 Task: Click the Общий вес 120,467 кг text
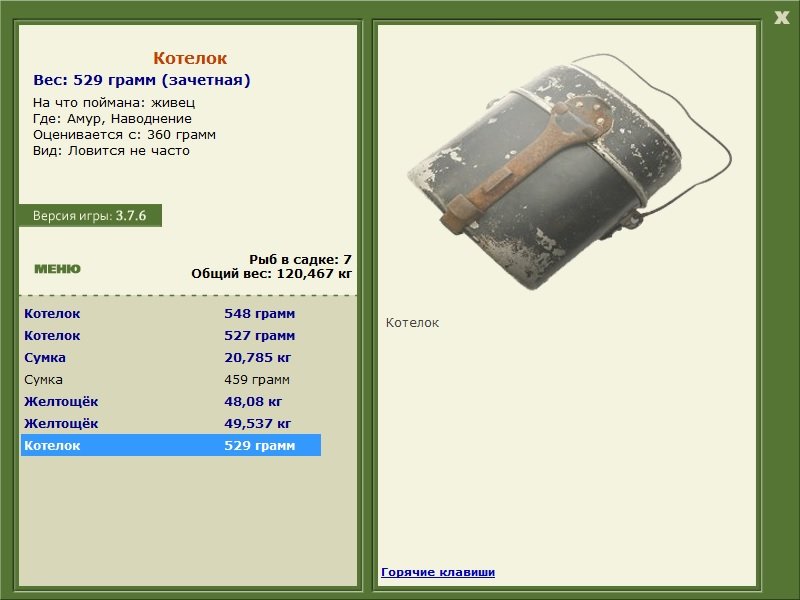tap(271, 273)
